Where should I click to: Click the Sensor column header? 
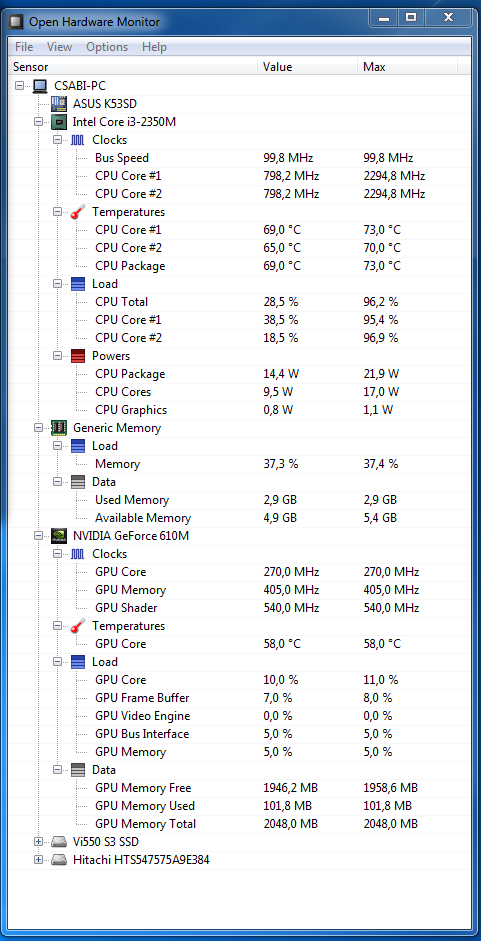coord(134,67)
